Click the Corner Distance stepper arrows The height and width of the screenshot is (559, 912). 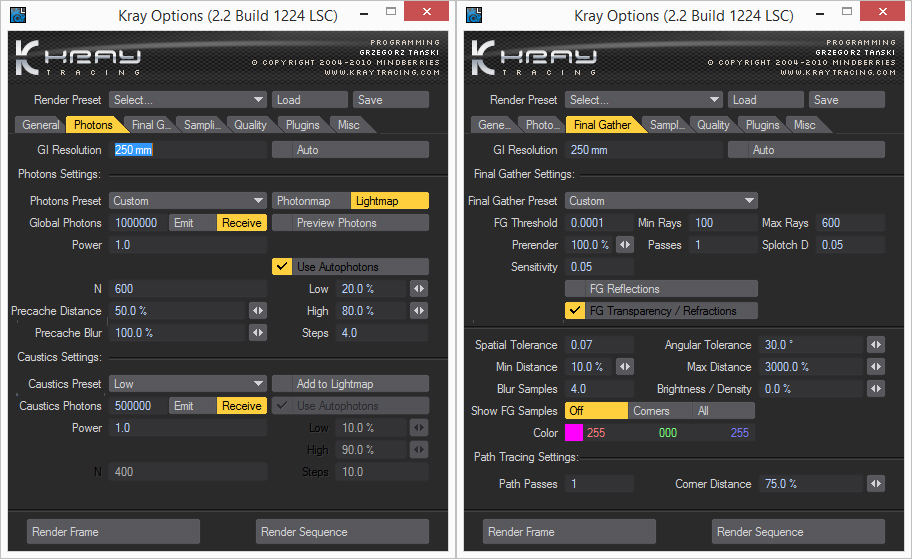tap(875, 484)
